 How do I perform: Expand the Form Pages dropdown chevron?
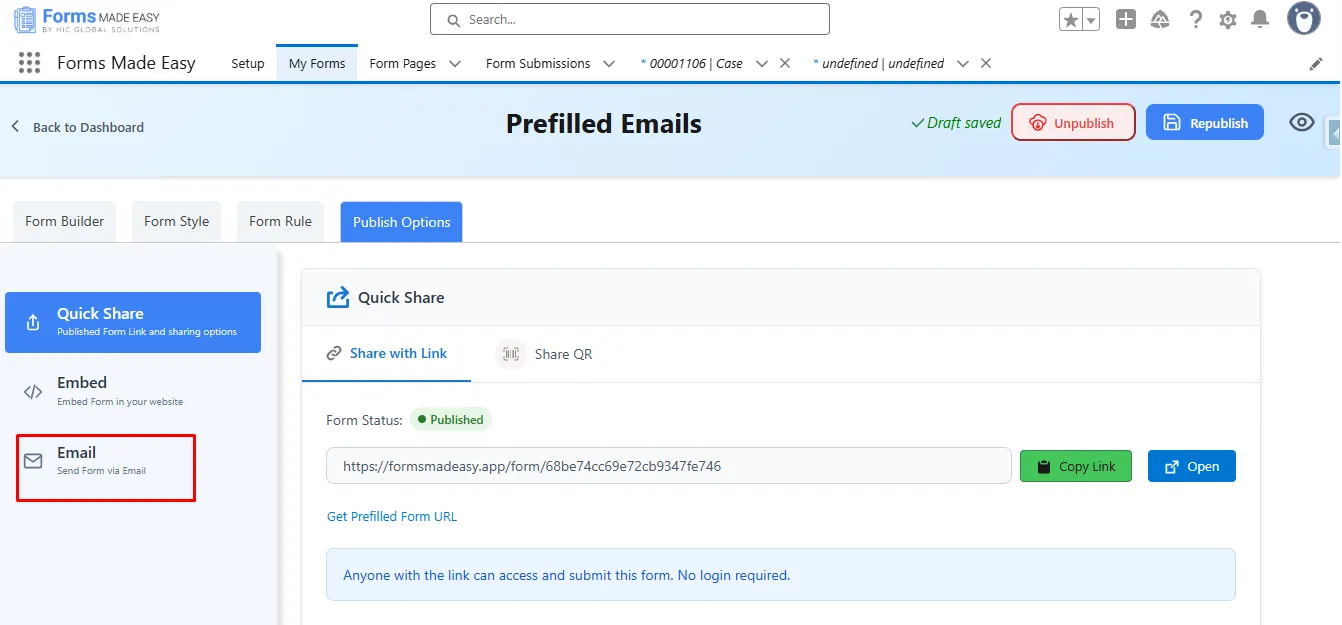455,63
